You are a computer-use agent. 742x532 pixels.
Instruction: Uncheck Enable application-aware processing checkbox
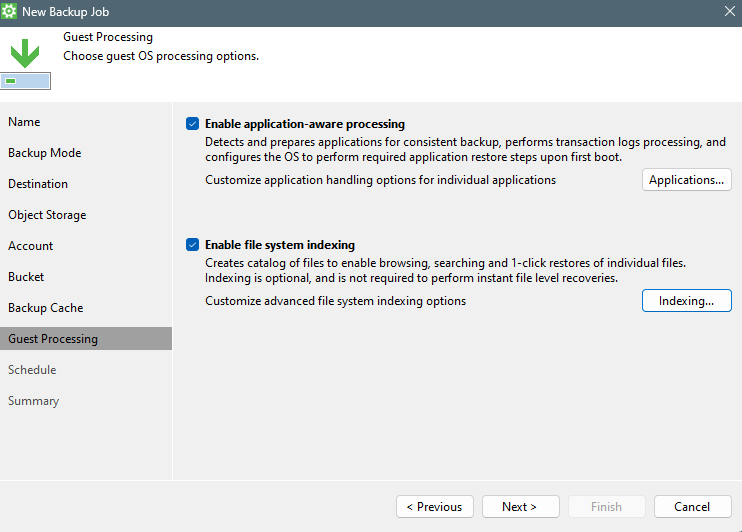coord(192,124)
